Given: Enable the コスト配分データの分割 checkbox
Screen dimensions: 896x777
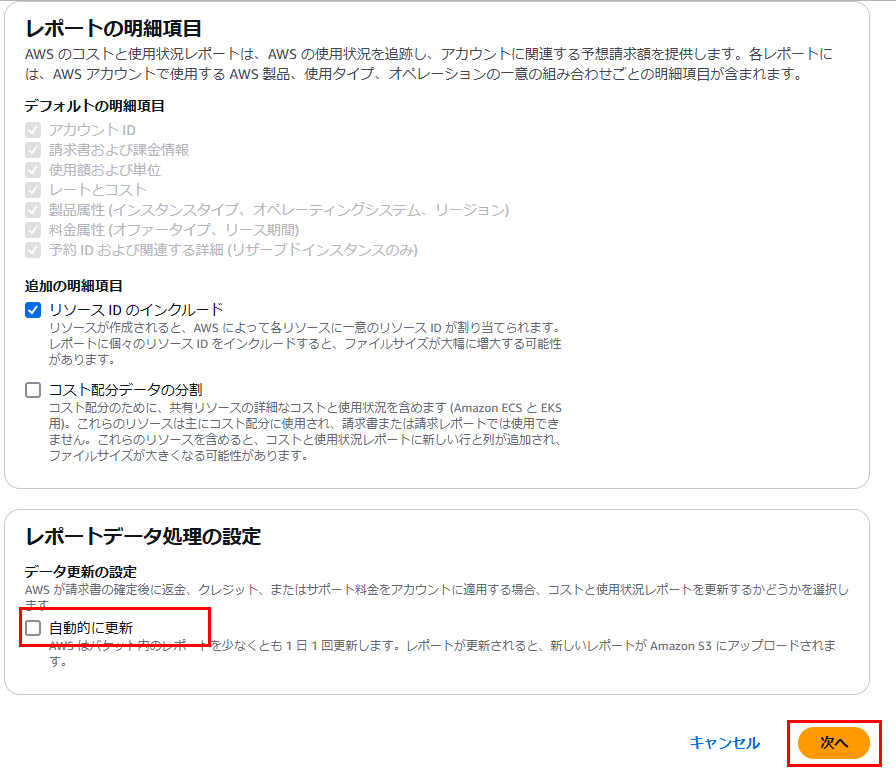Looking at the screenshot, I should coord(33,390).
